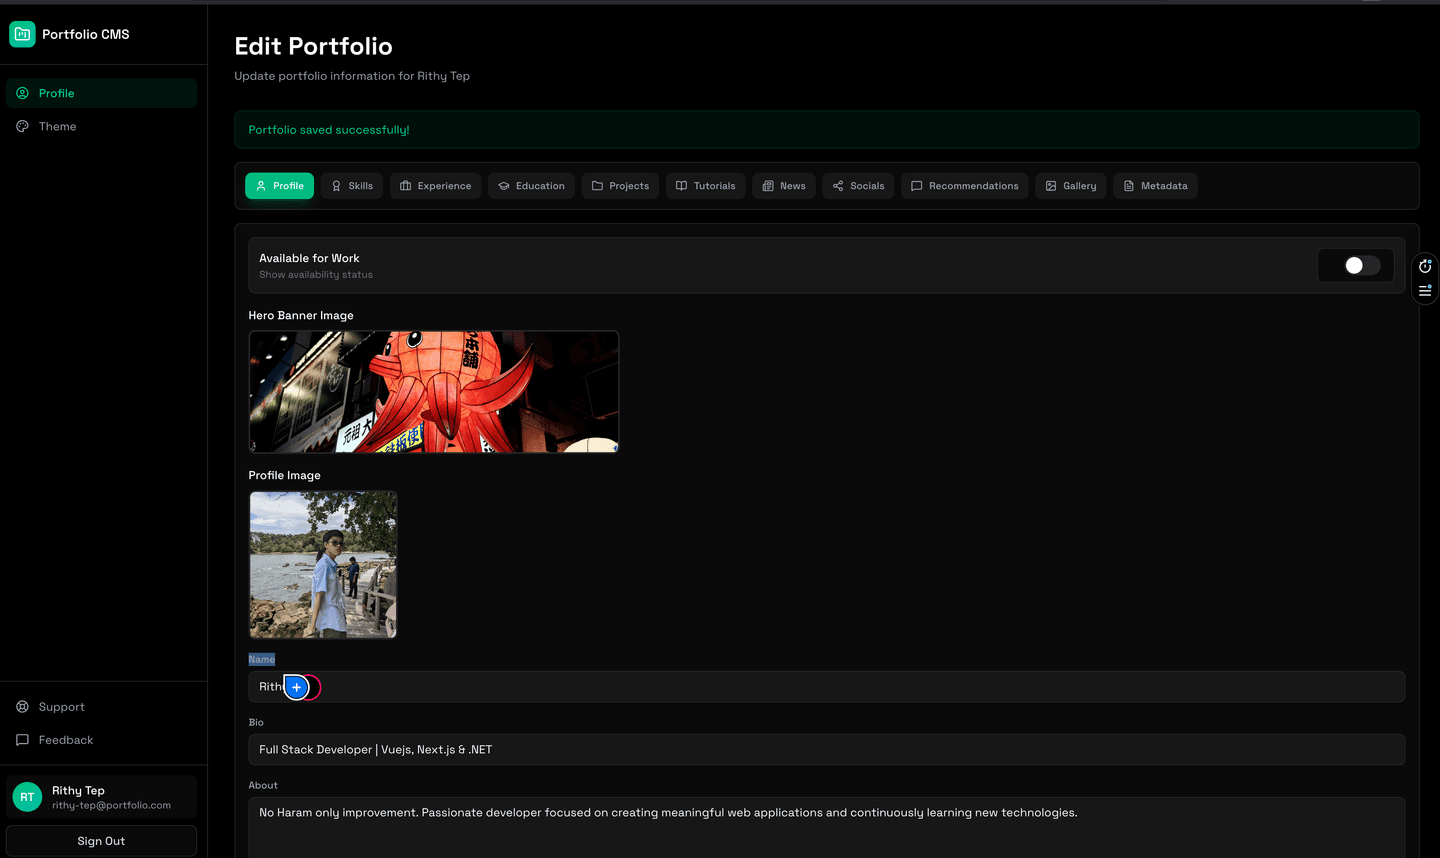Switch to the Theme section
The height and width of the screenshot is (858, 1440).
(100, 126)
